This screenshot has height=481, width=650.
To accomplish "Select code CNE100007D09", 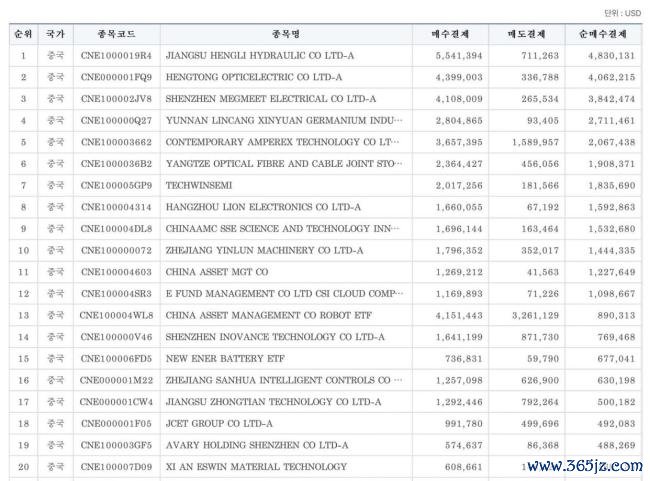I will pos(116,466).
